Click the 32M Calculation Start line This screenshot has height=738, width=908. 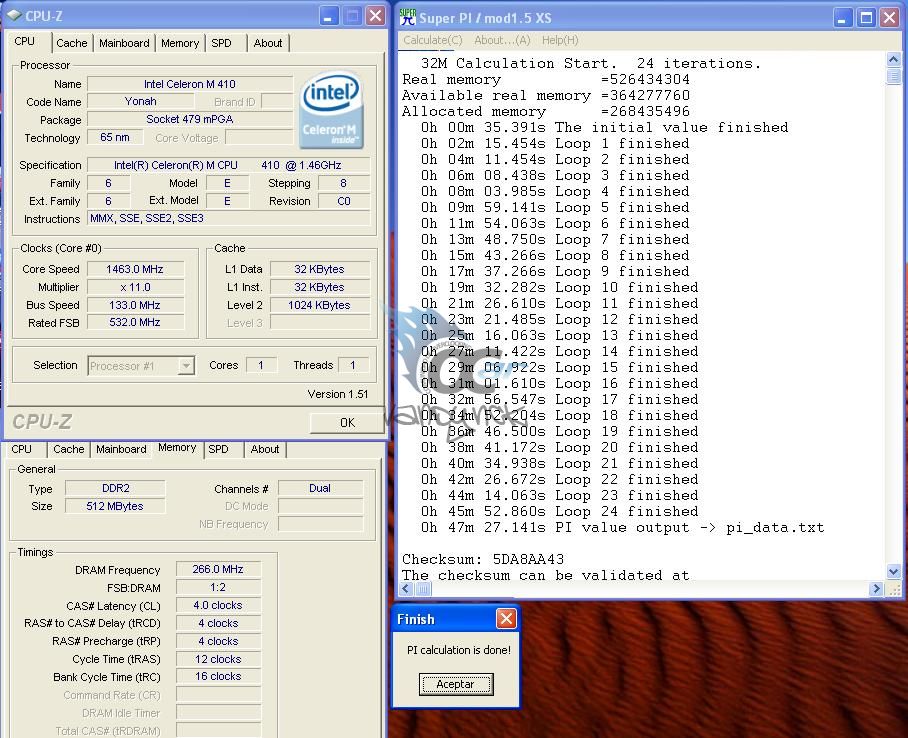click(591, 63)
